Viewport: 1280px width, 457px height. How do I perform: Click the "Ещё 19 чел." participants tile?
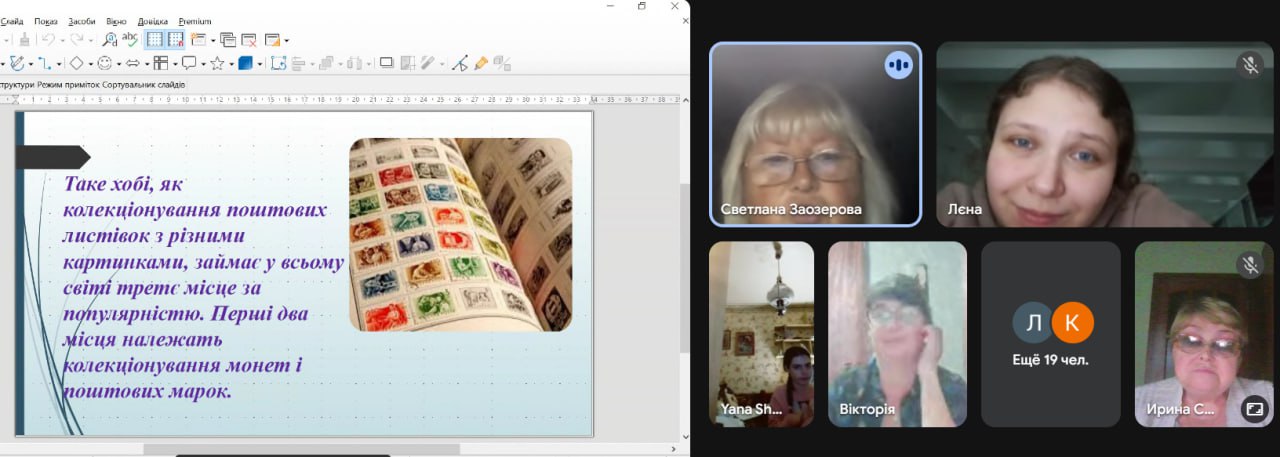click(x=1051, y=334)
